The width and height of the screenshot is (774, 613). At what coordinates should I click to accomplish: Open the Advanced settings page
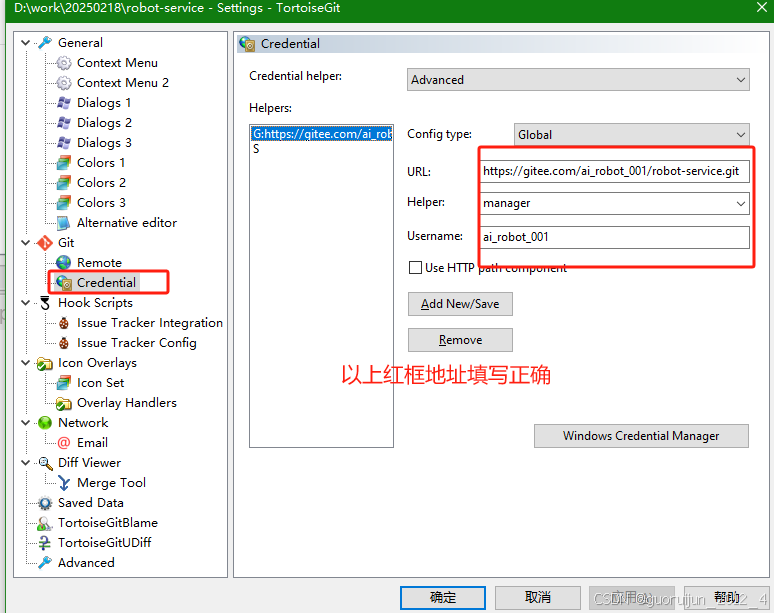[86, 563]
